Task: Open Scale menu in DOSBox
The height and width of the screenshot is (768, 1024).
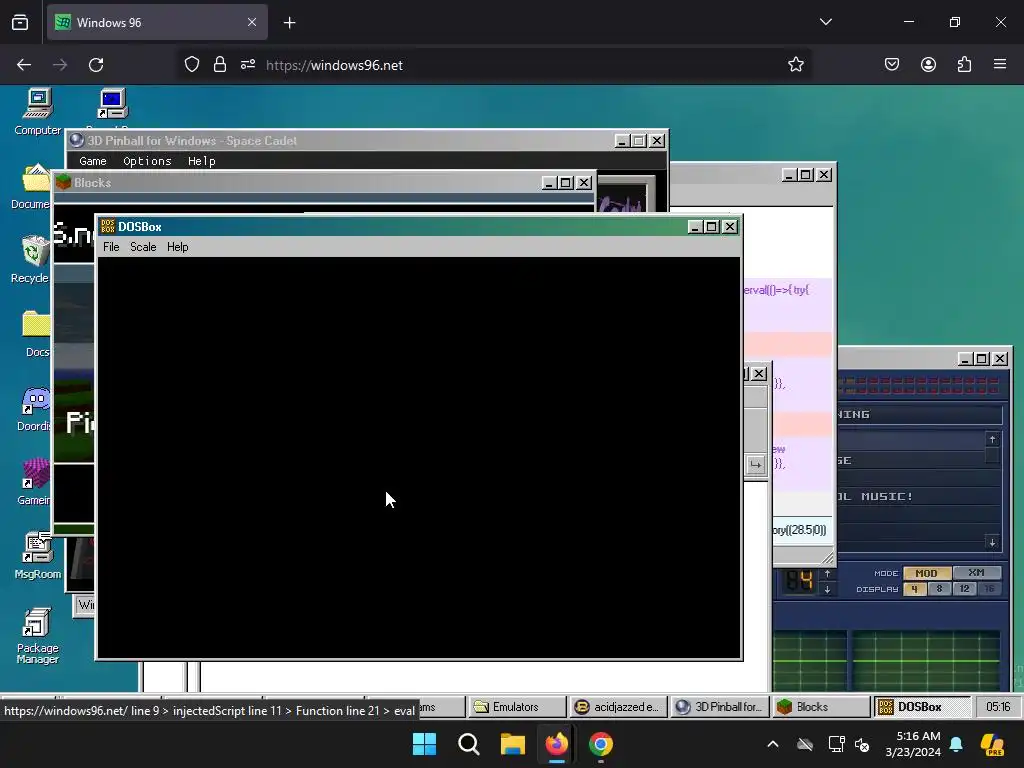Action: coord(143,247)
